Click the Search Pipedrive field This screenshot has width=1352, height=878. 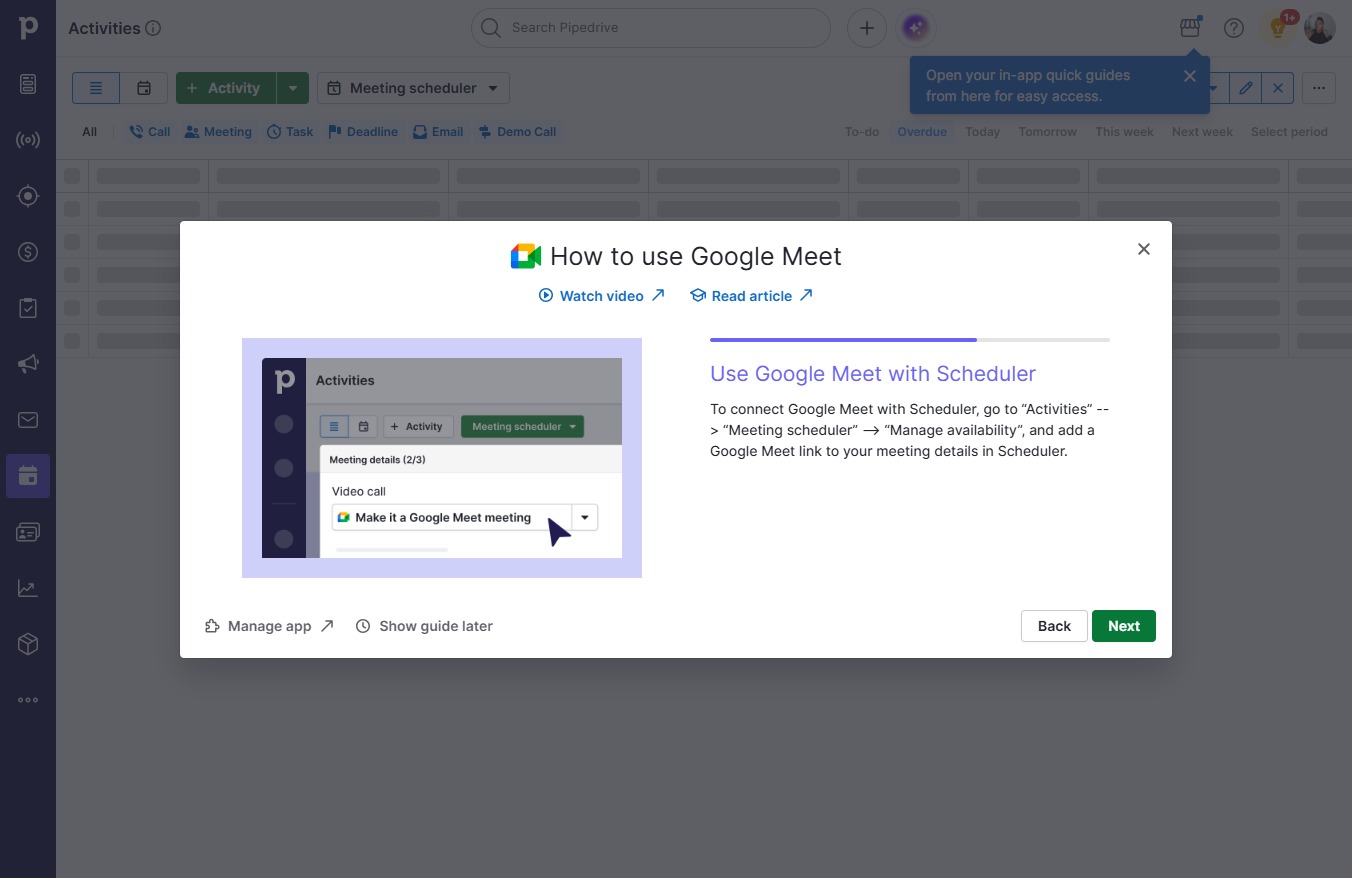(x=651, y=28)
